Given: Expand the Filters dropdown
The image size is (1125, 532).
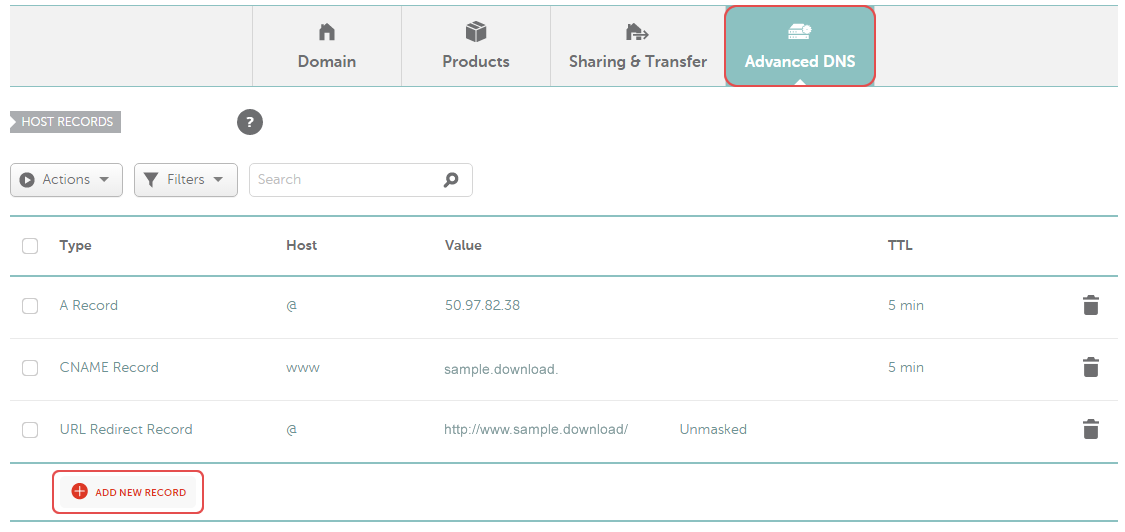Looking at the screenshot, I should pyautogui.click(x=185, y=180).
